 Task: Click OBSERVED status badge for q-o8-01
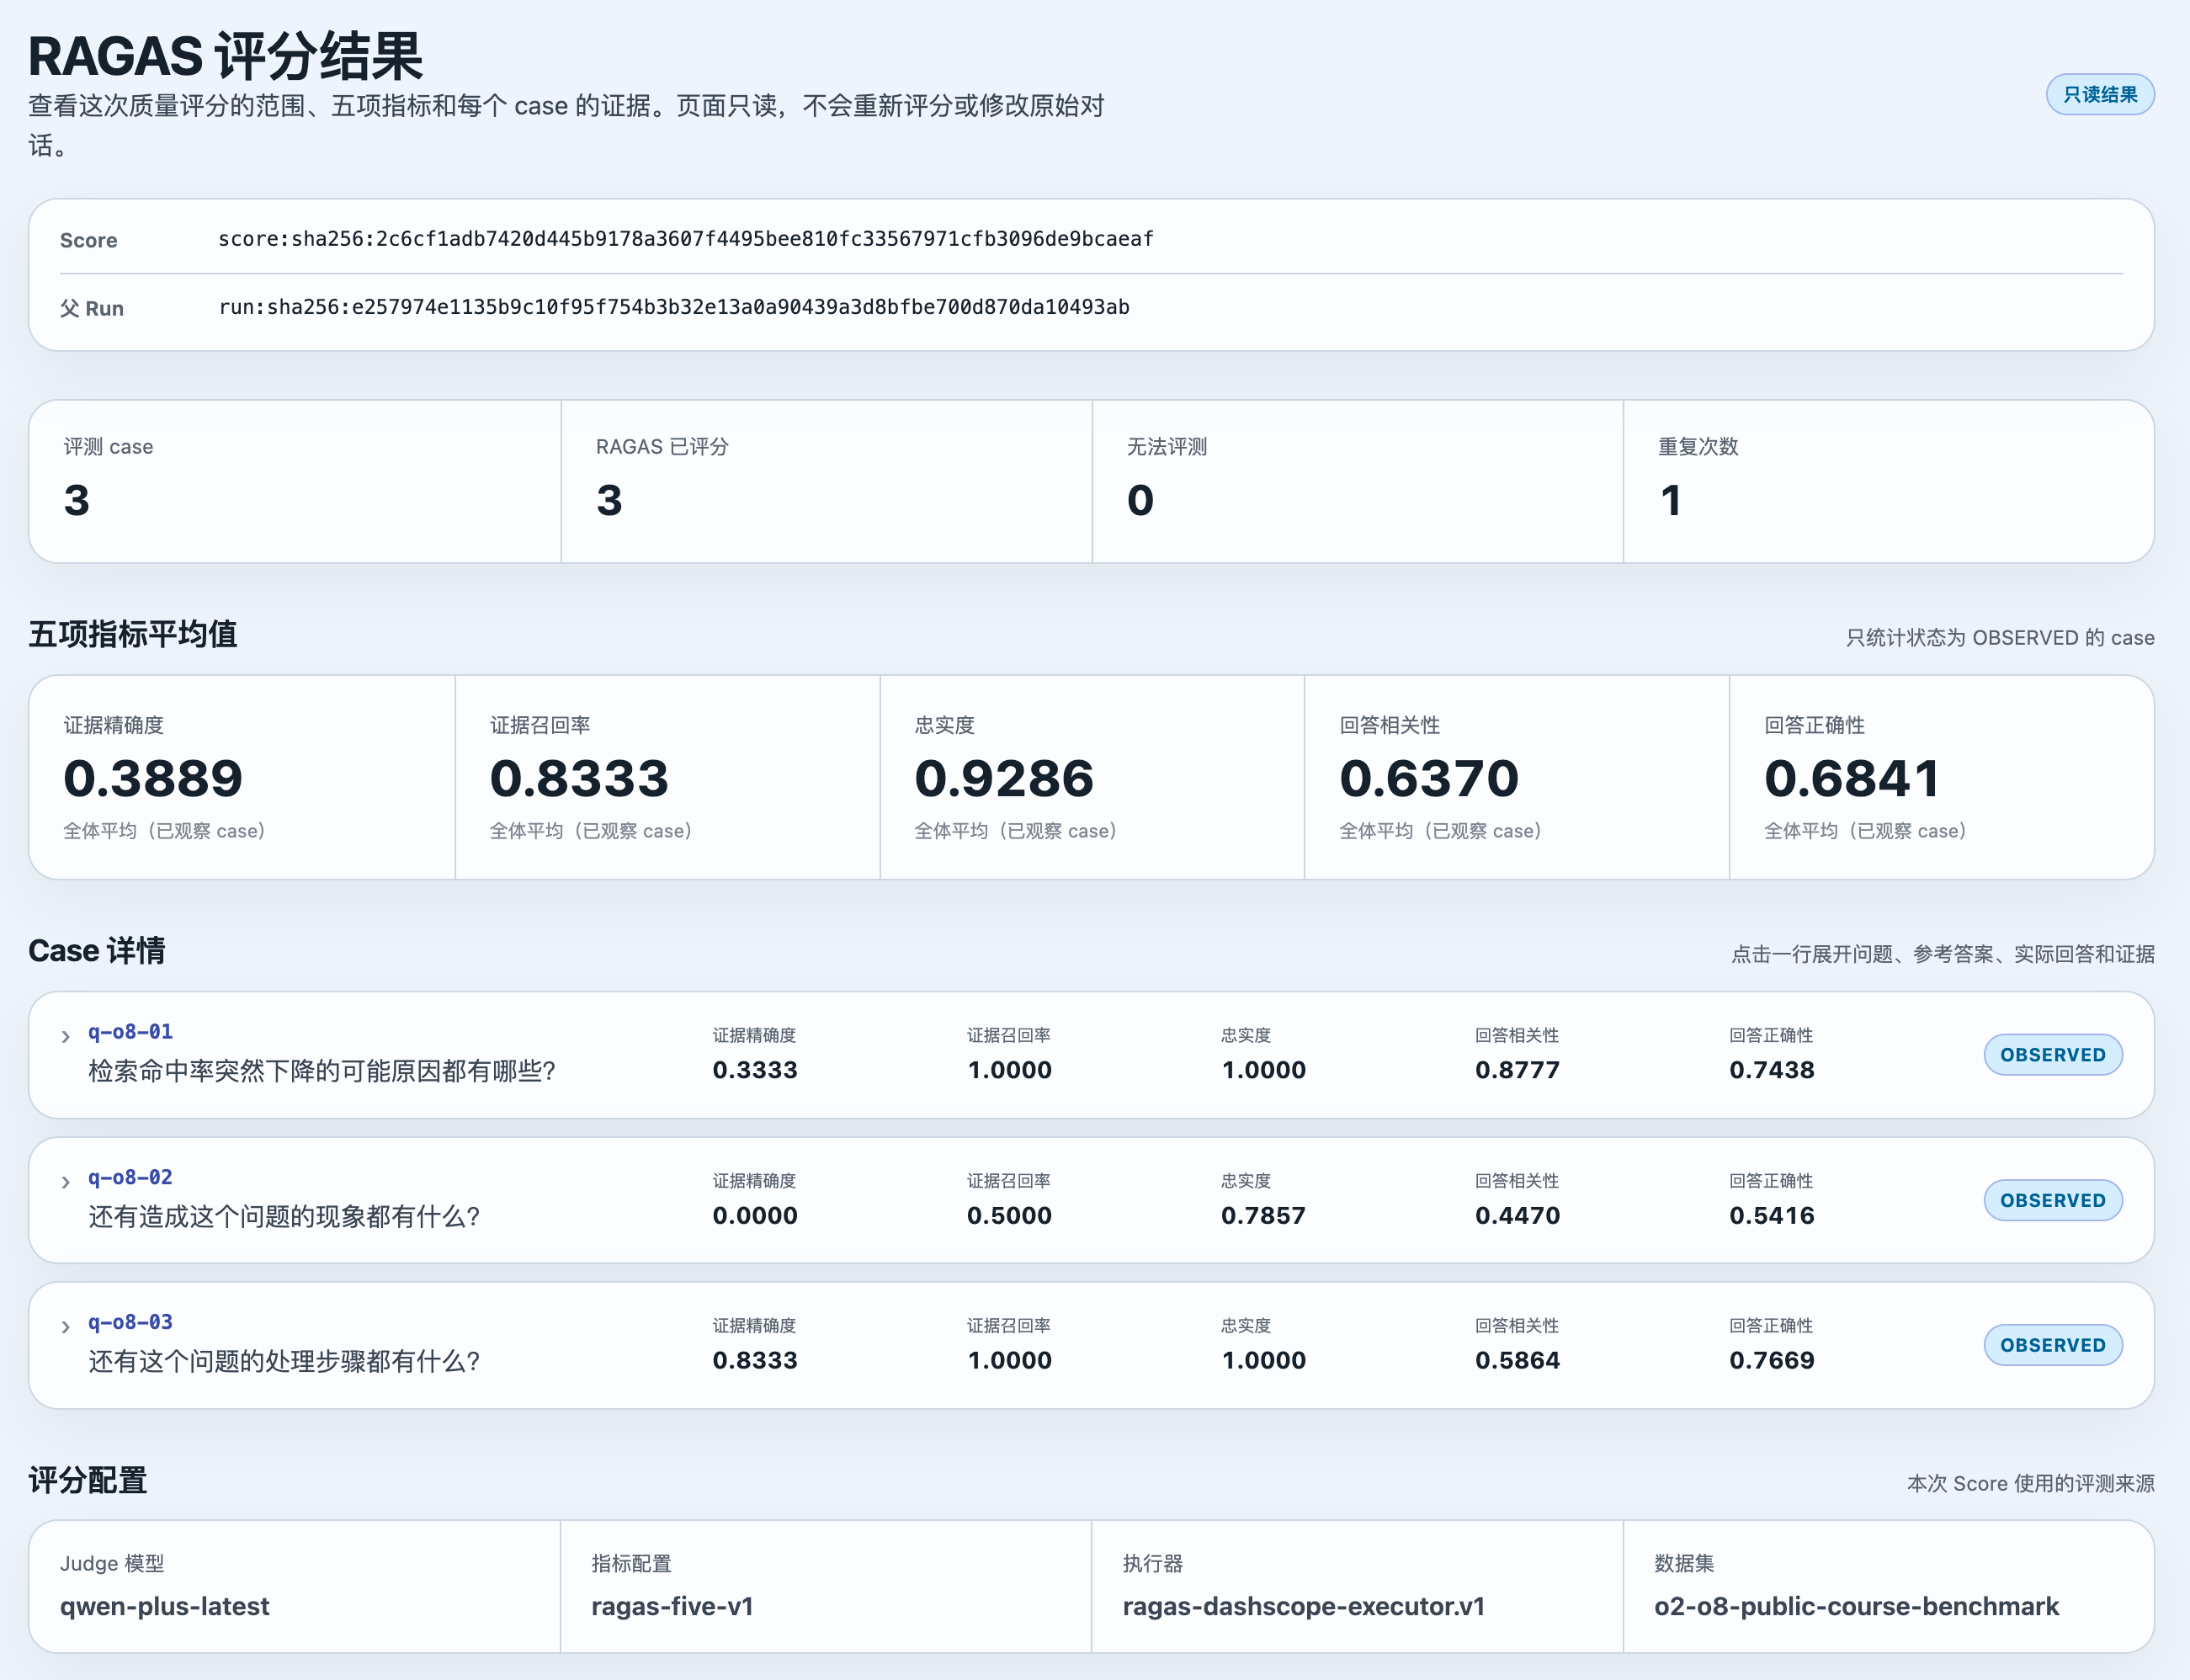click(x=2053, y=1055)
